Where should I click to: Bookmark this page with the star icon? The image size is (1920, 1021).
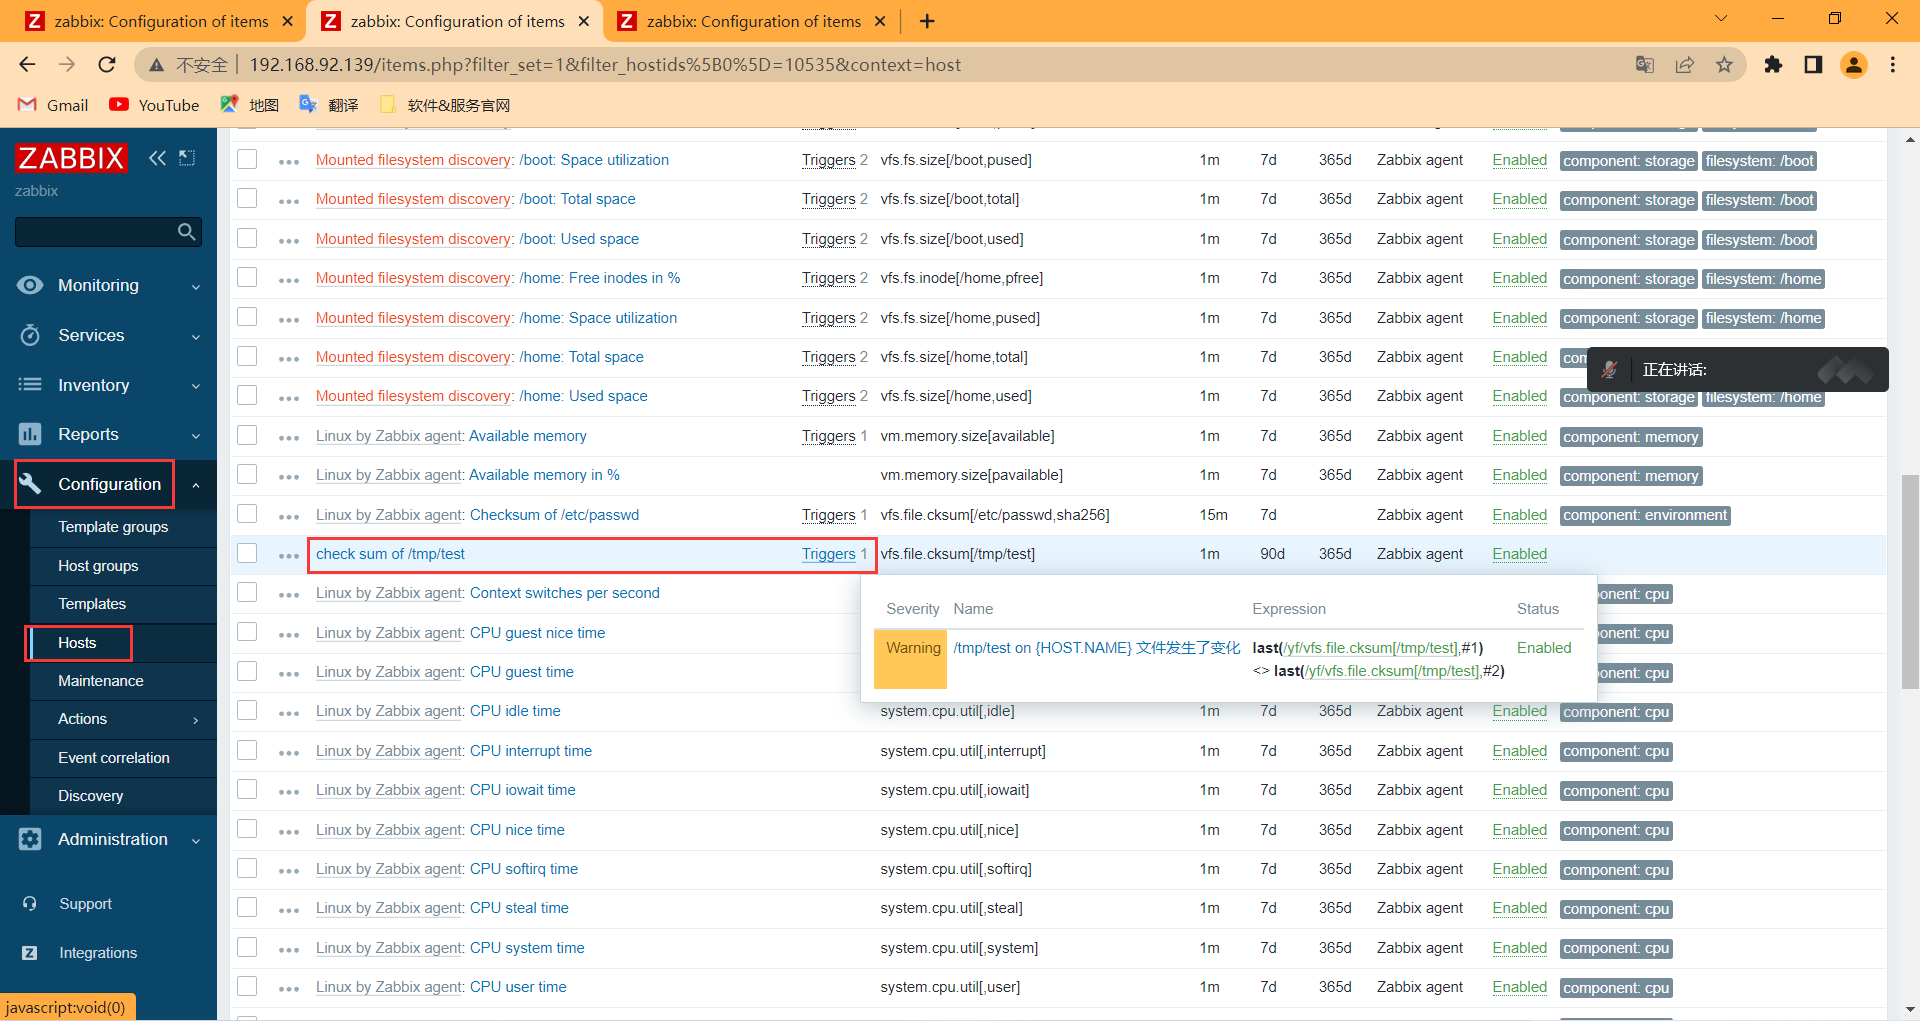coord(1724,65)
